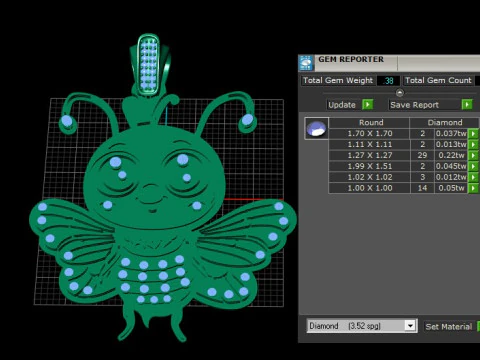Select the 1.11 X 1.11 size cell

pyautogui.click(x=370, y=145)
